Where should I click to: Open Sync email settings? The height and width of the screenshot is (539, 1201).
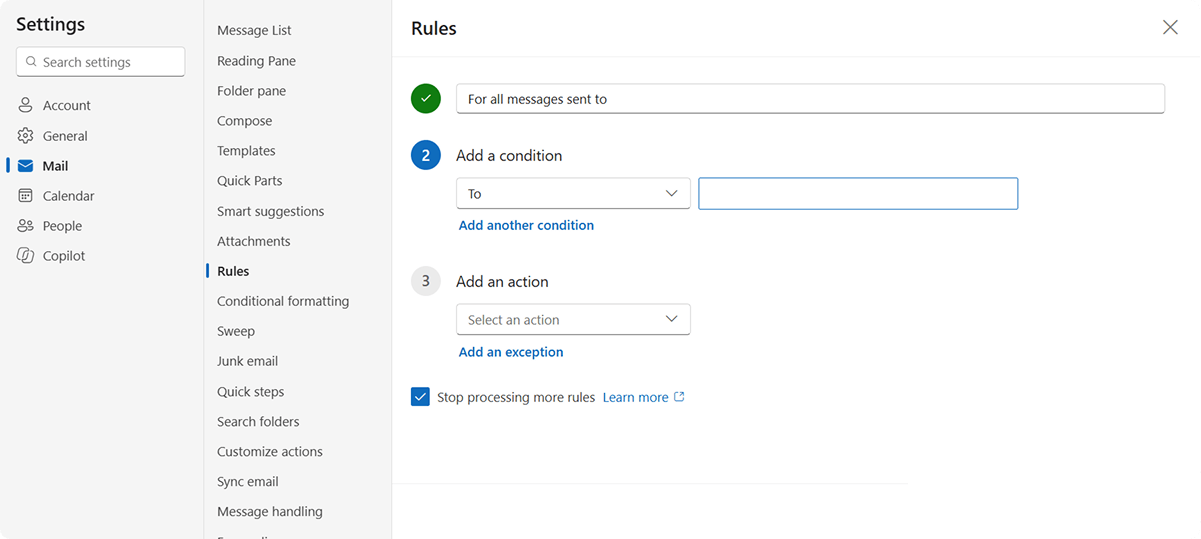click(248, 482)
